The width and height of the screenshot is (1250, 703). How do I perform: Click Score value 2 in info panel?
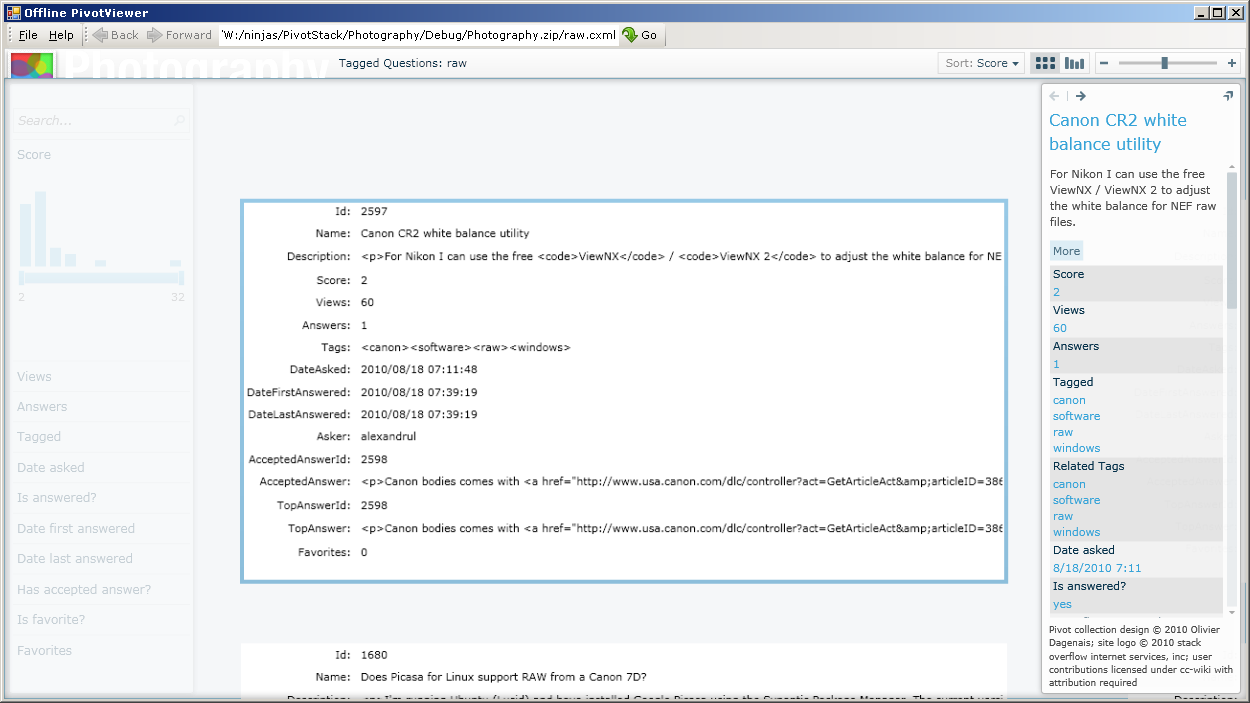[1056, 292]
